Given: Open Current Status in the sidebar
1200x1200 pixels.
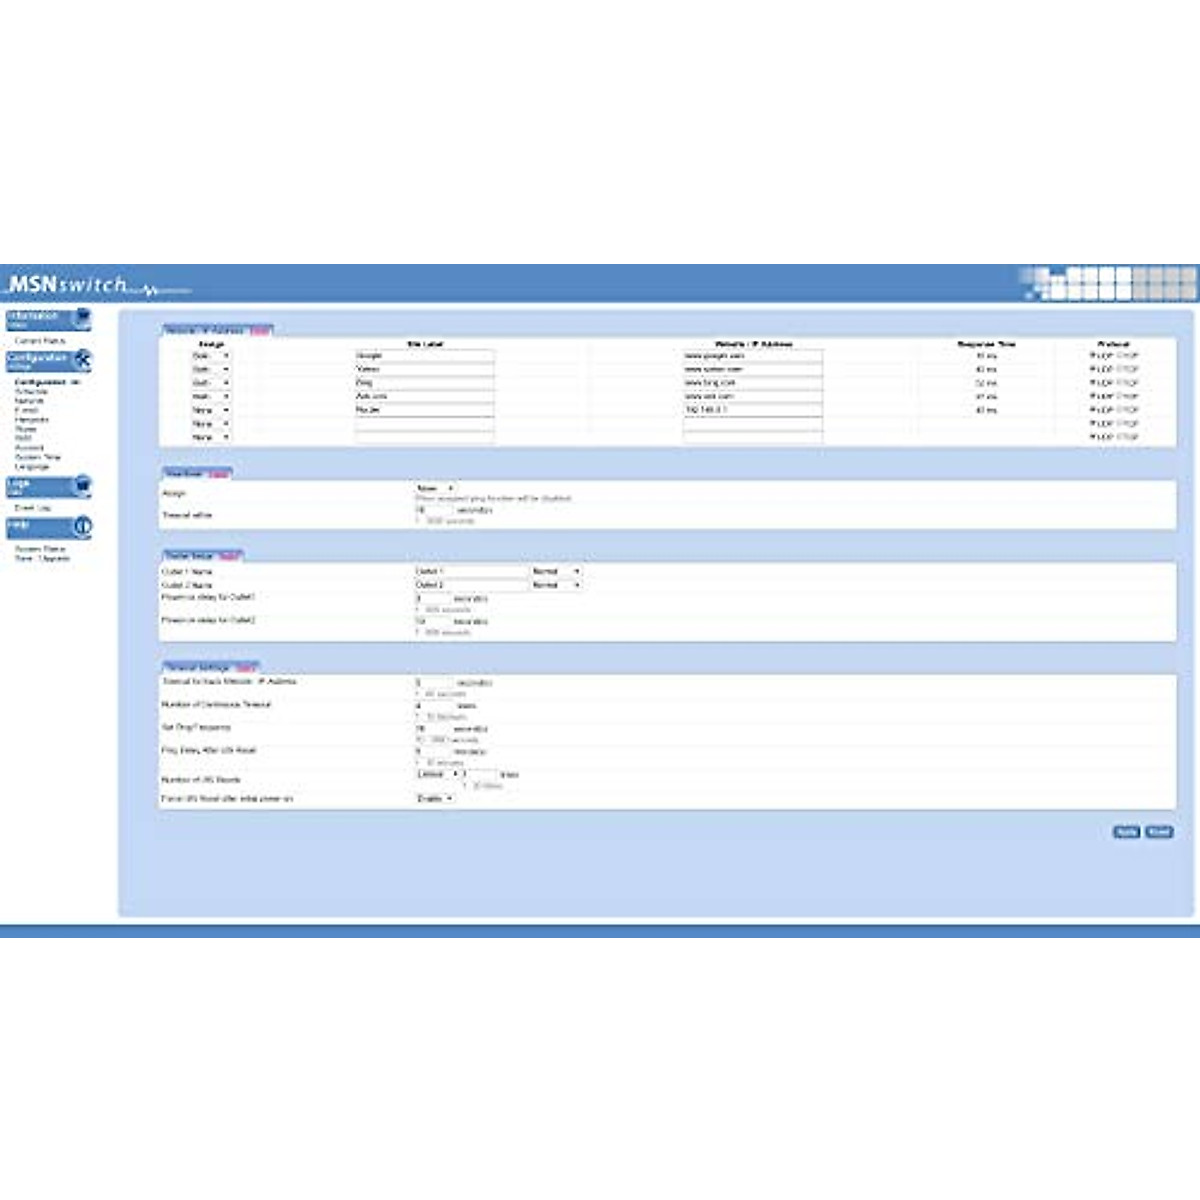Looking at the screenshot, I should 40,341.
